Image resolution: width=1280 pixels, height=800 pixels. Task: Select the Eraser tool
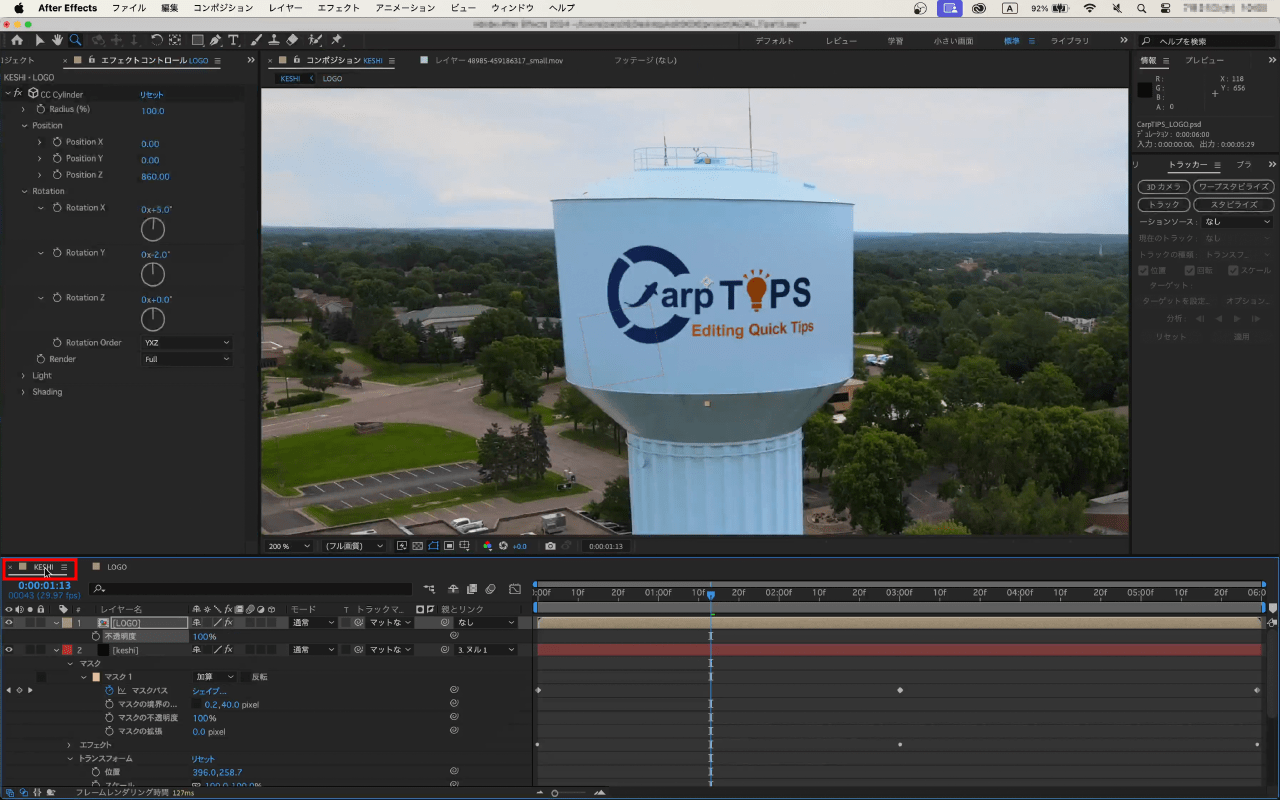(291, 40)
